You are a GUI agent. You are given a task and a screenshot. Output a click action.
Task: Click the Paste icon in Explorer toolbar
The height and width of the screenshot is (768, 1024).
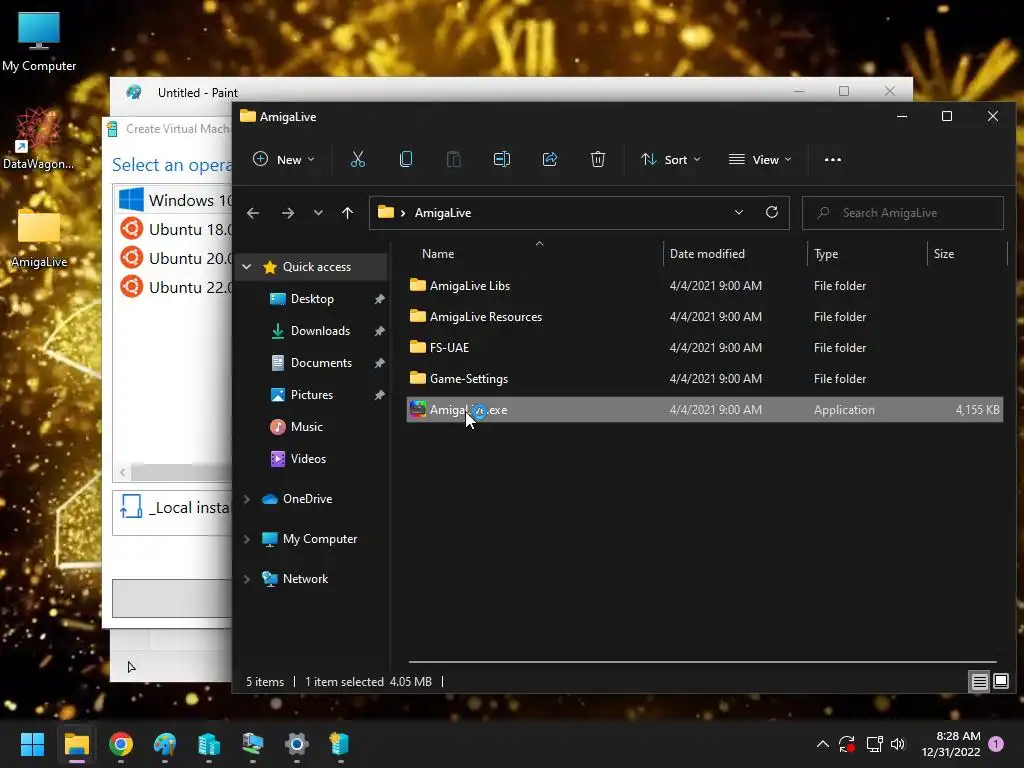pyautogui.click(x=453, y=159)
